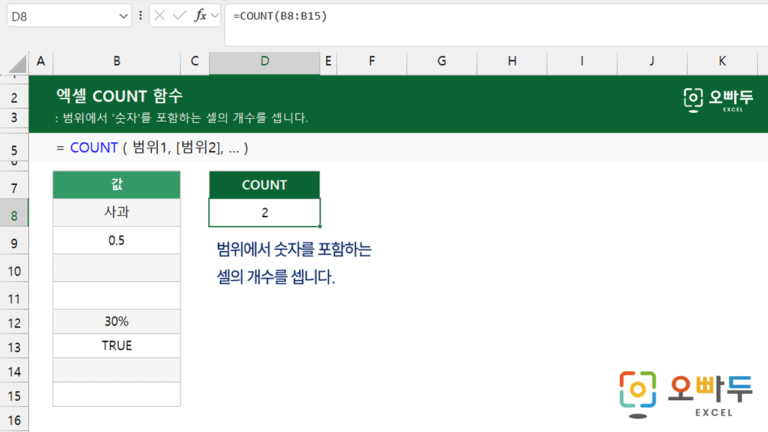Click the blue text '범위에서 숫자를 포함하는'
The height and width of the screenshot is (432, 768).
(x=294, y=249)
